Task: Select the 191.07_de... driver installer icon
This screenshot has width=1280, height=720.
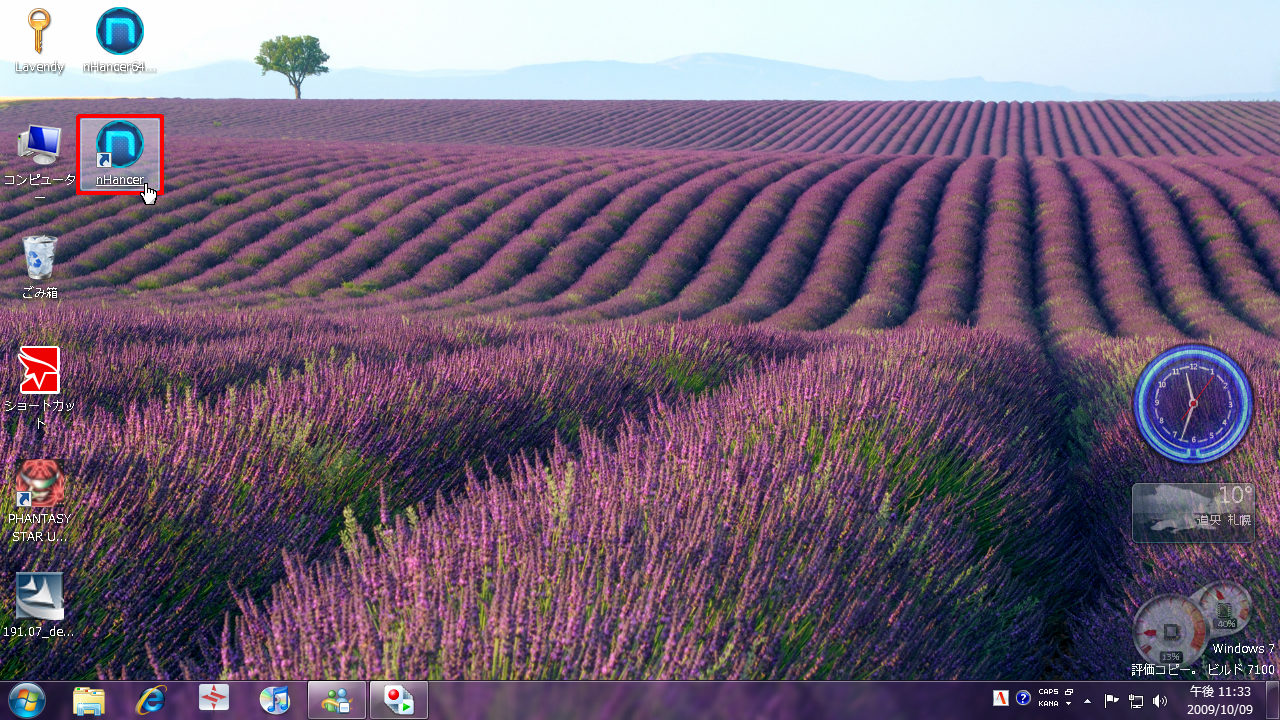Action: click(x=40, y=605)
